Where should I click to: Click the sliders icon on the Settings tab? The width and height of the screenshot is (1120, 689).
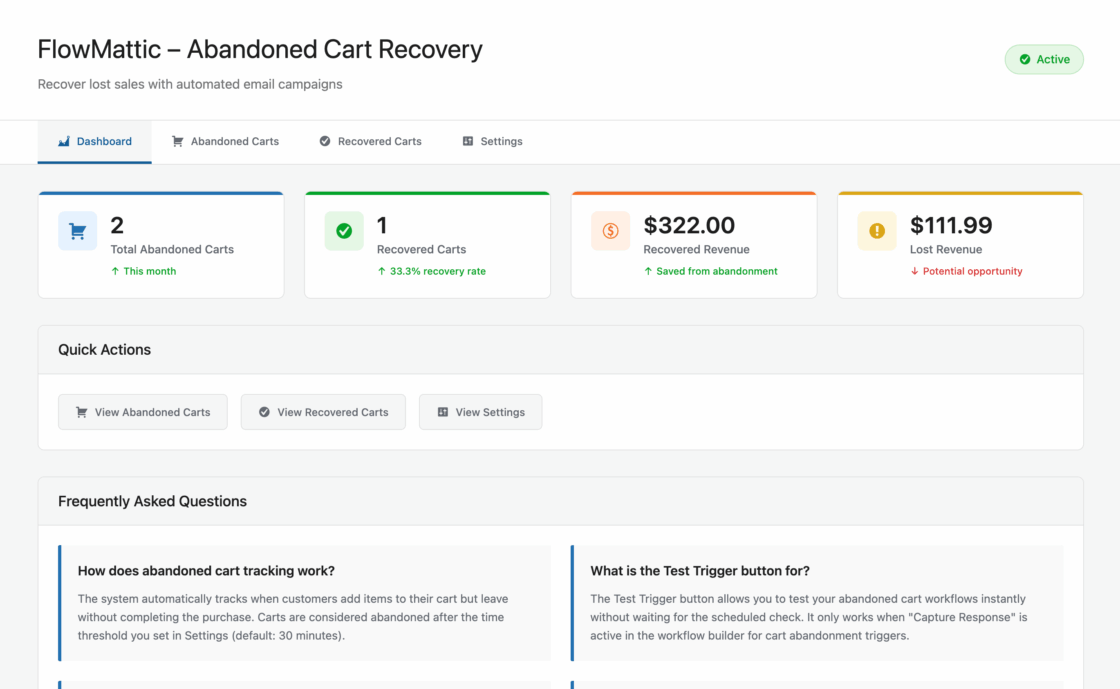tap(468, 142)
